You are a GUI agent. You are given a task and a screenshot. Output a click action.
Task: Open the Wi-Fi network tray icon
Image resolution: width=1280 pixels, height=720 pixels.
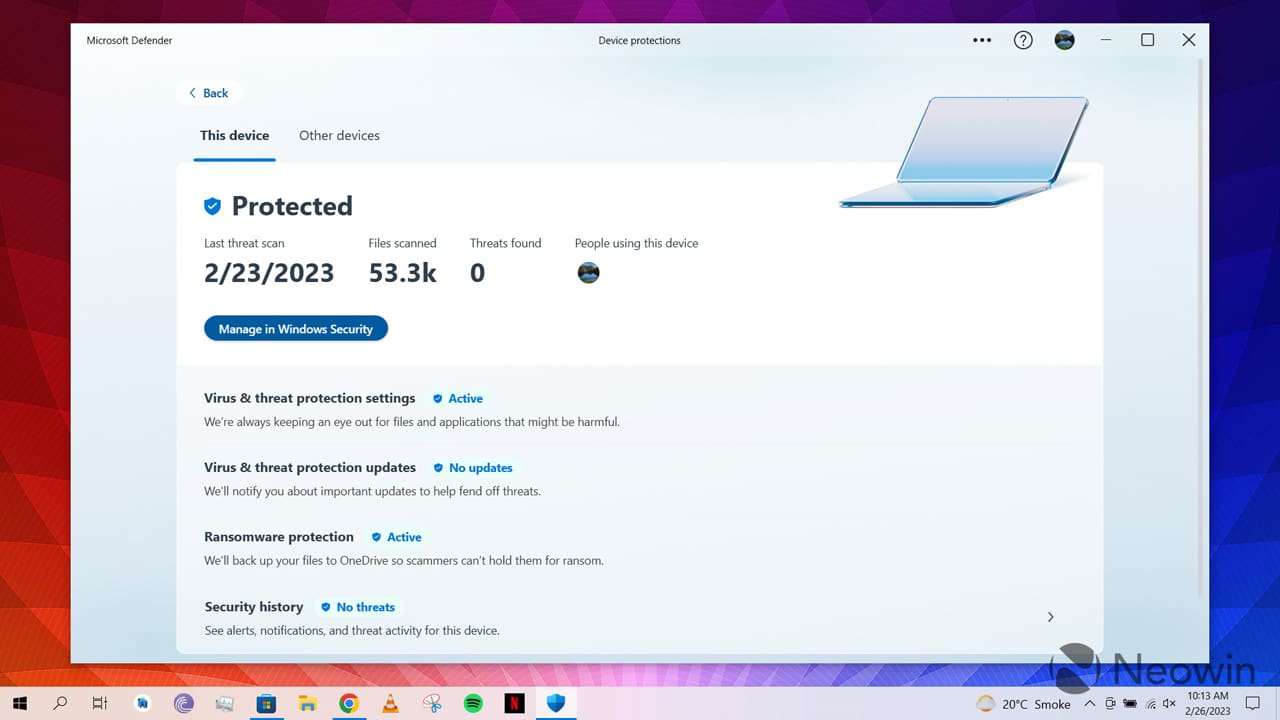(x=1151, y=704)
